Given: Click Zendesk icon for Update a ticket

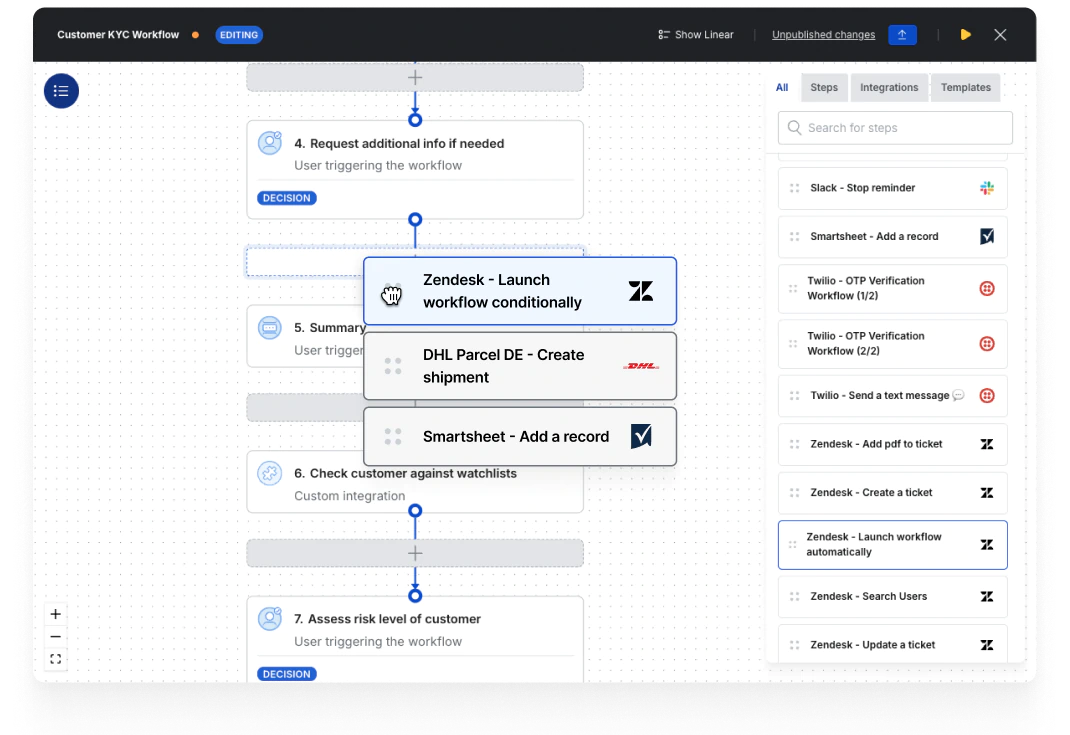Looking at the screenshot, I should (987, 645).
